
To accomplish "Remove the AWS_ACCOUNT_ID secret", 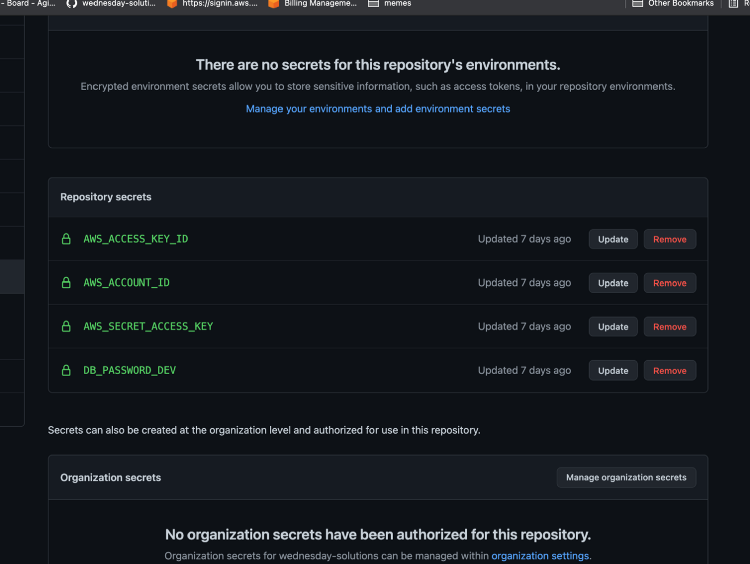I will point(670,283).
